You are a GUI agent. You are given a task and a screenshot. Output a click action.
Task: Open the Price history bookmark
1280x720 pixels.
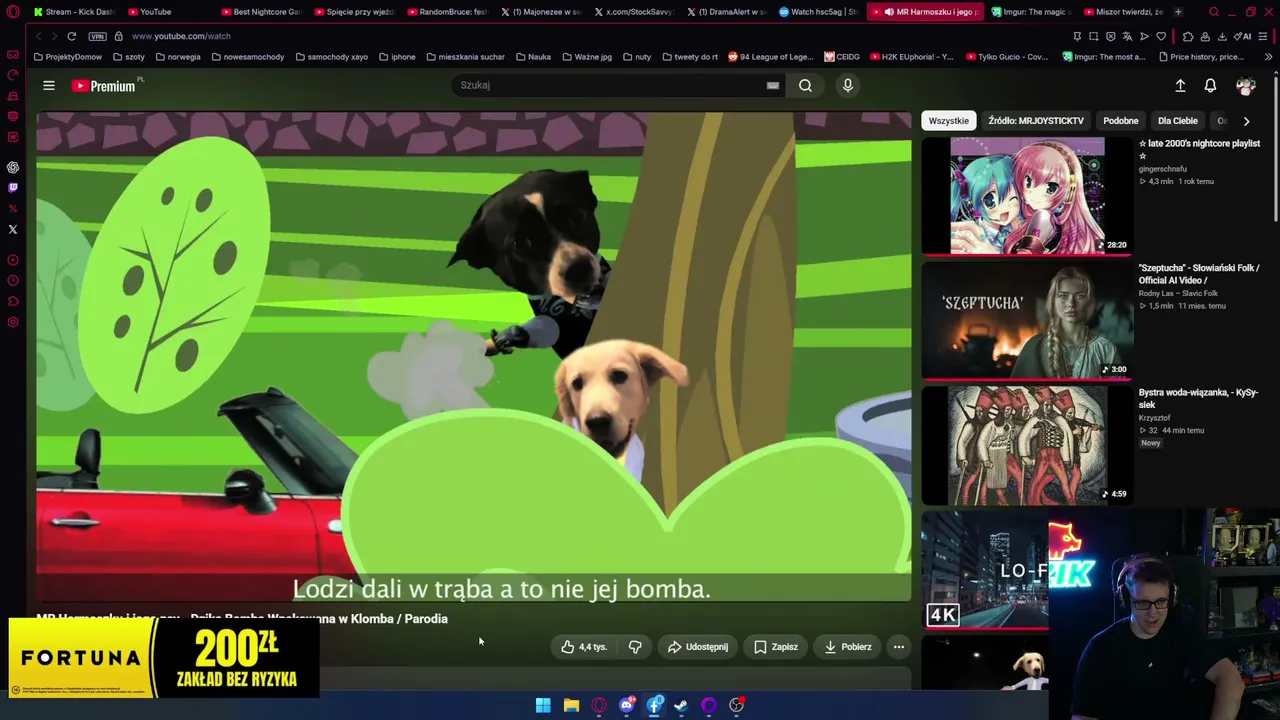(1201, 57)
